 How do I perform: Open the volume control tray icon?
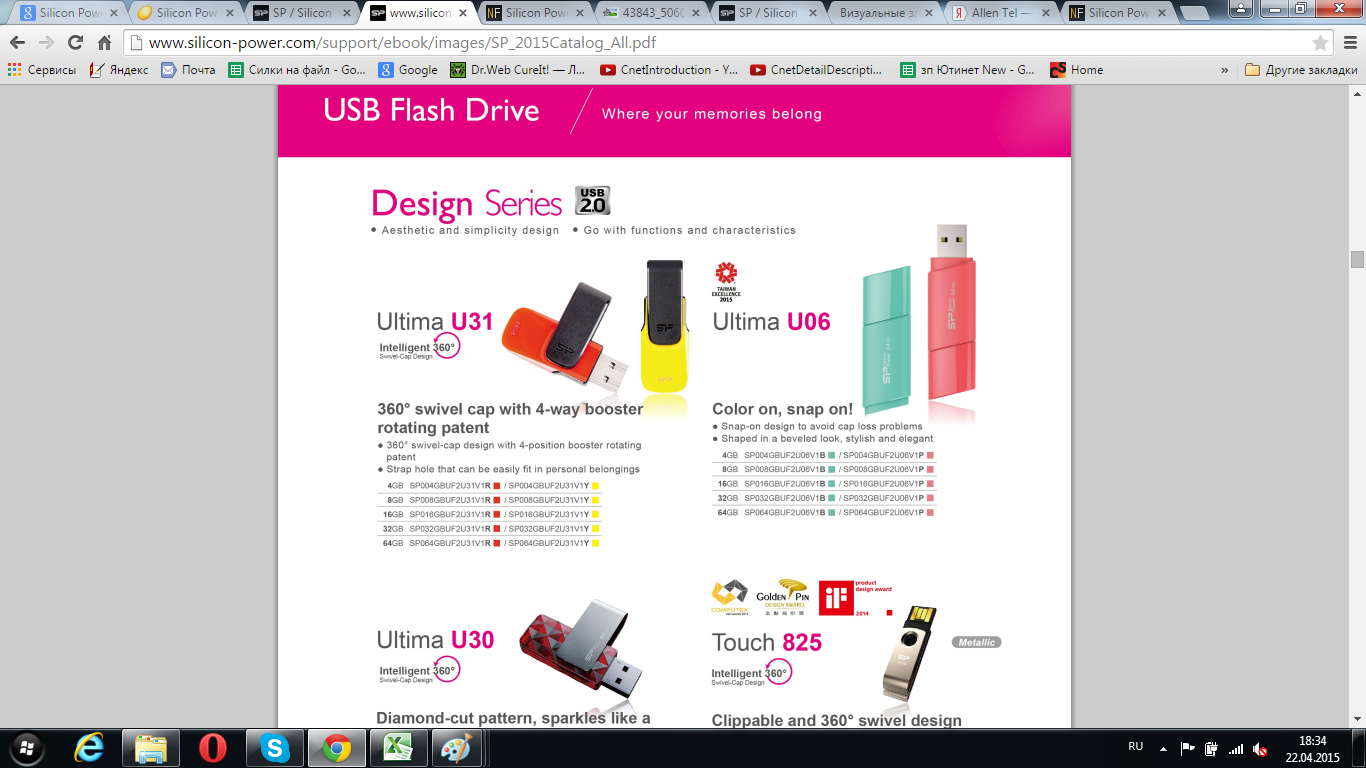tap(1260, 748)
